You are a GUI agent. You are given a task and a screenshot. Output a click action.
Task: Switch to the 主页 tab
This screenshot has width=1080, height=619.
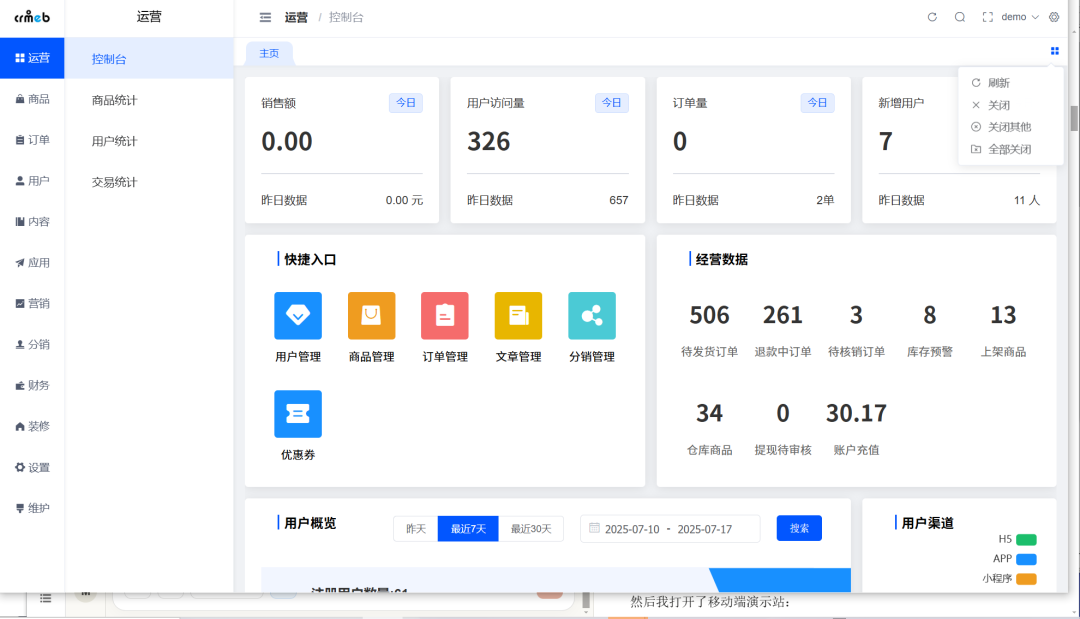click(268, 52)
